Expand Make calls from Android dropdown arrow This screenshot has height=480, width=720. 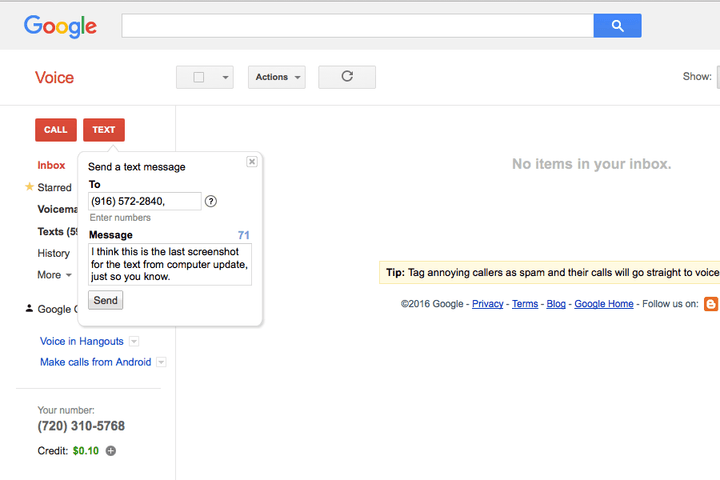click(x=161, y=362)
